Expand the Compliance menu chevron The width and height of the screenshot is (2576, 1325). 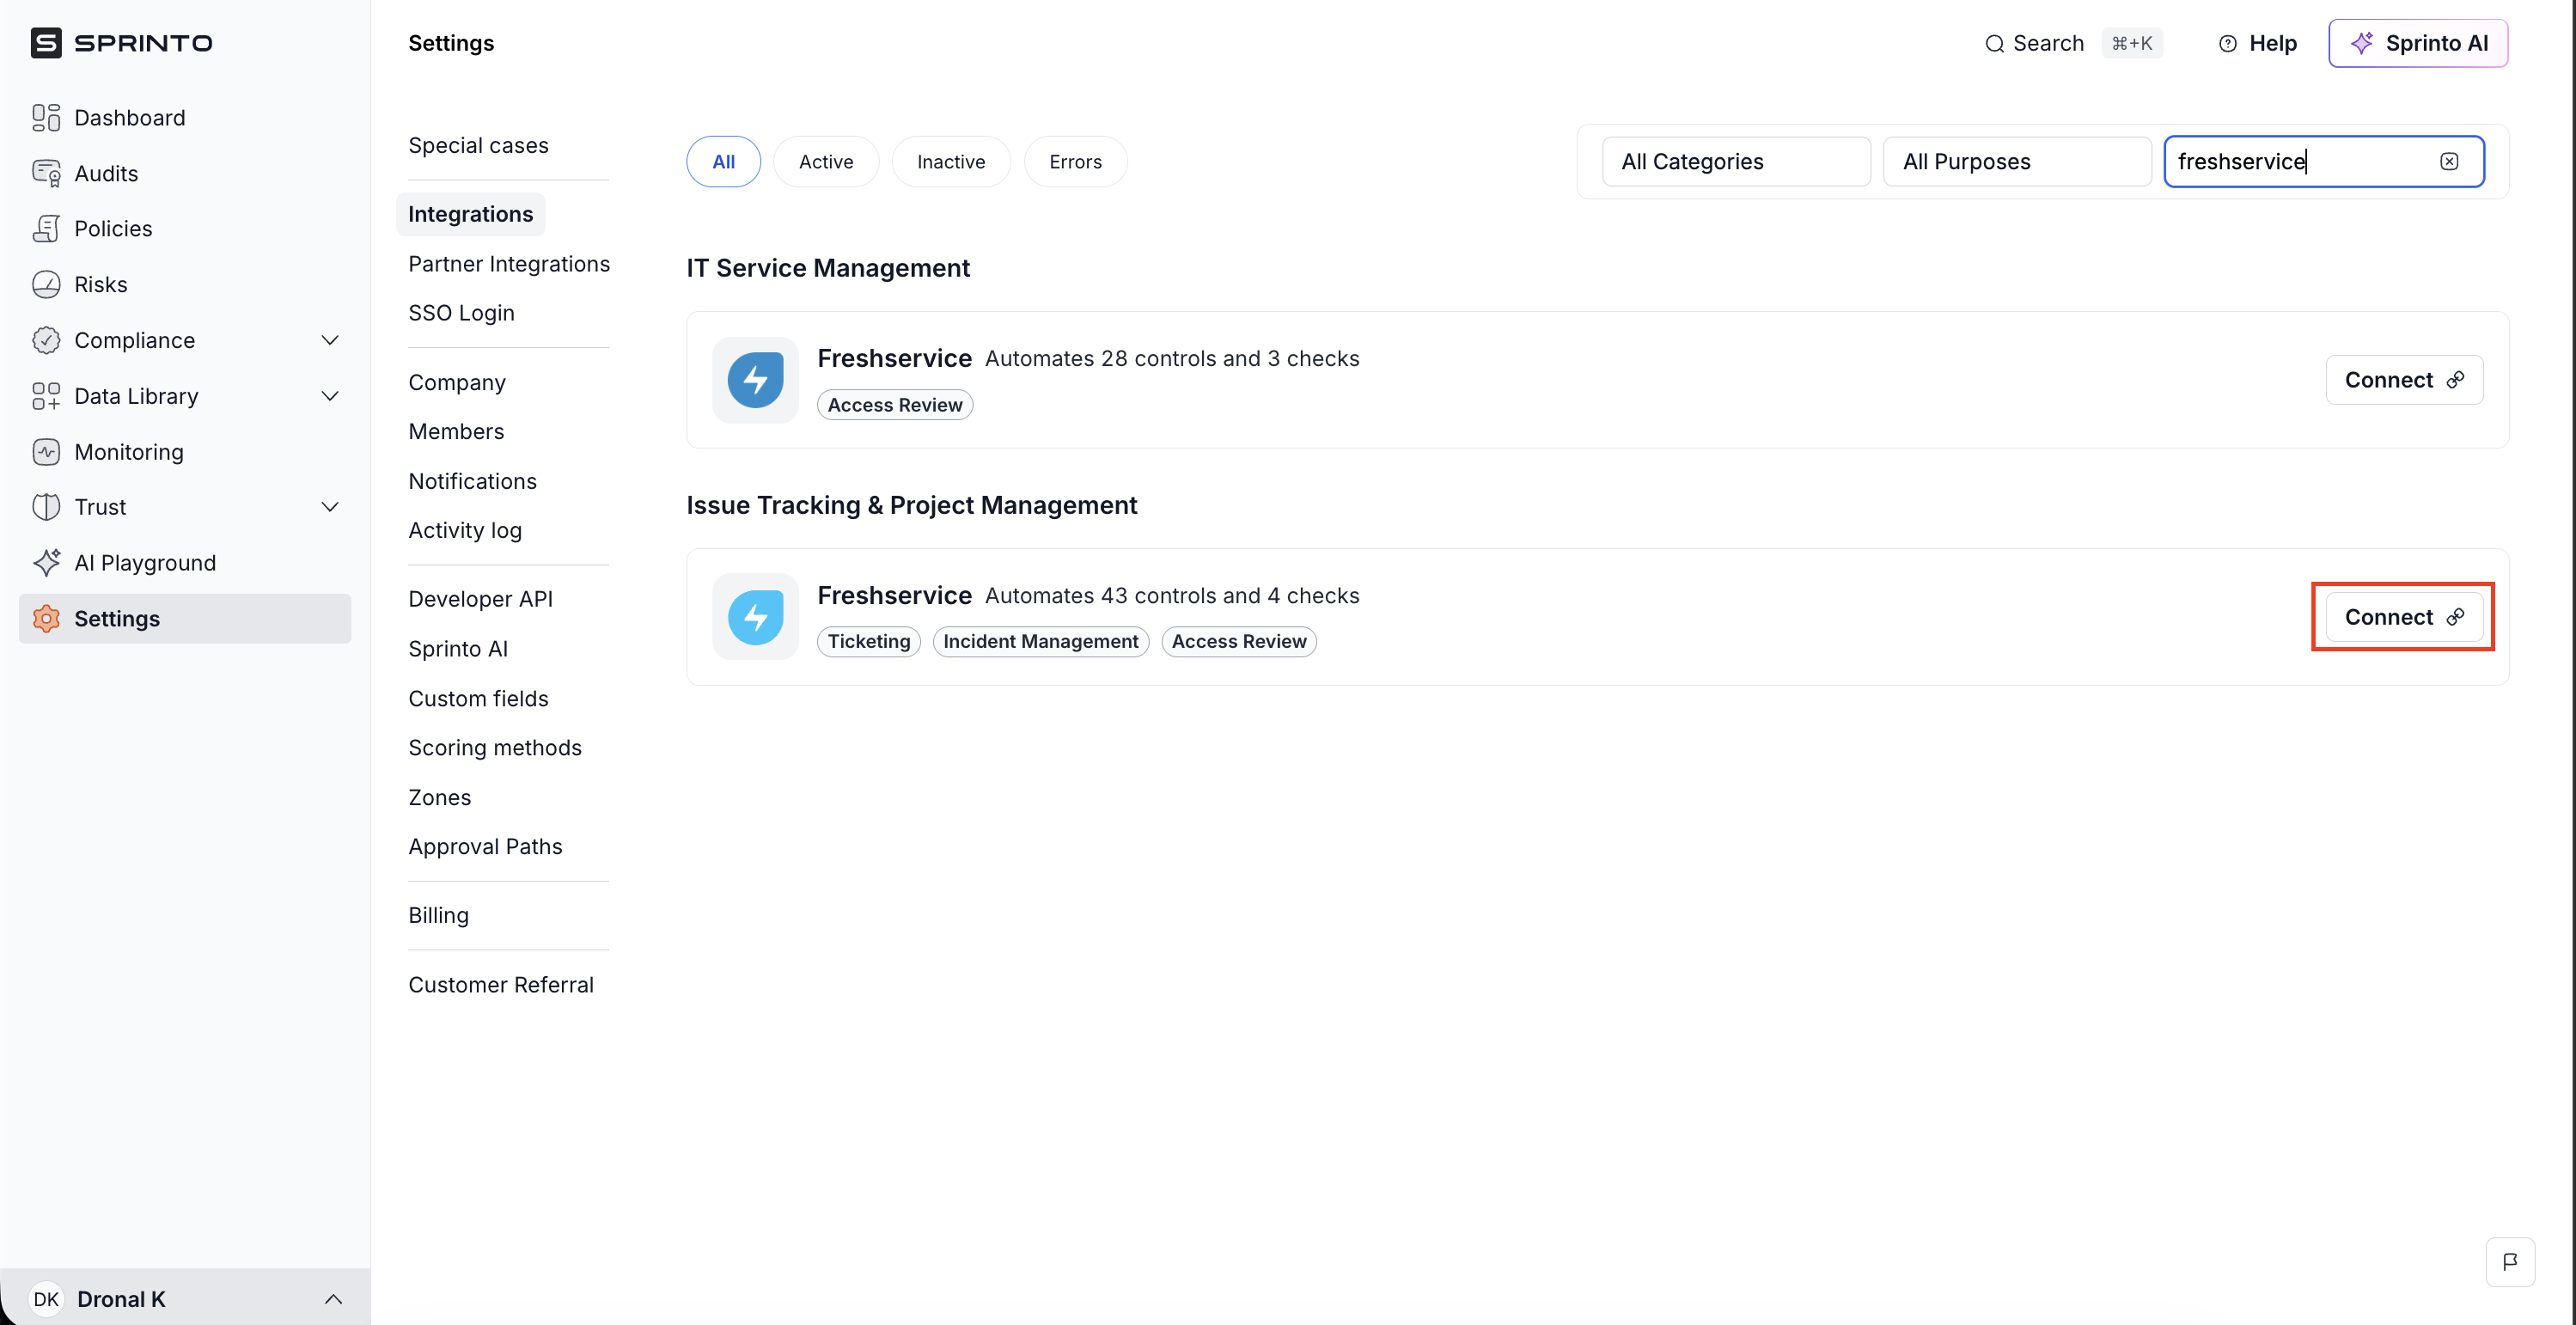[330, 341]
